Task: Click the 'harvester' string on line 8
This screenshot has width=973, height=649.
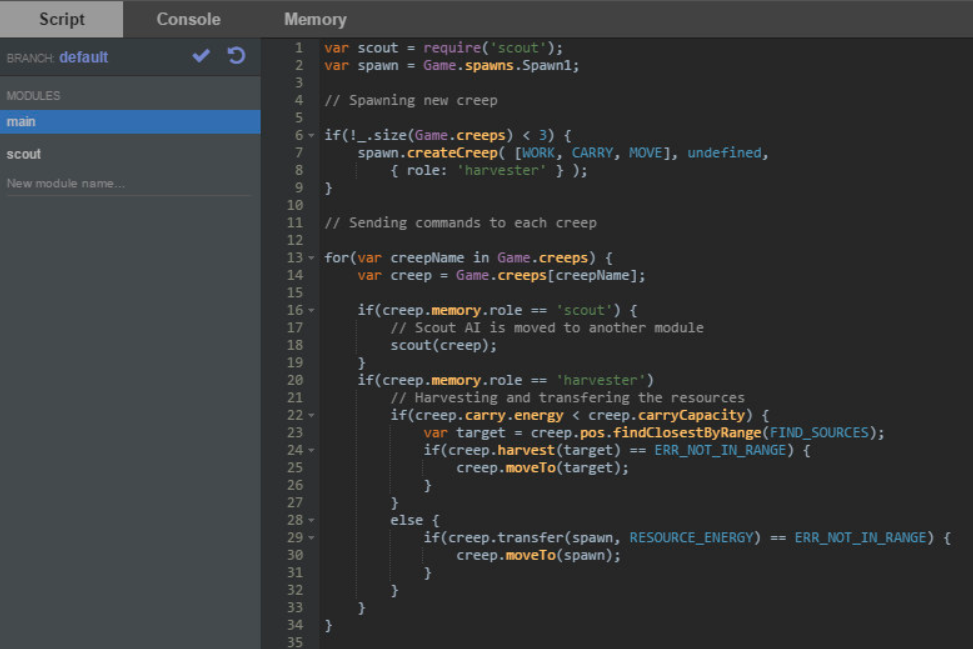Action: coord(501,171)
